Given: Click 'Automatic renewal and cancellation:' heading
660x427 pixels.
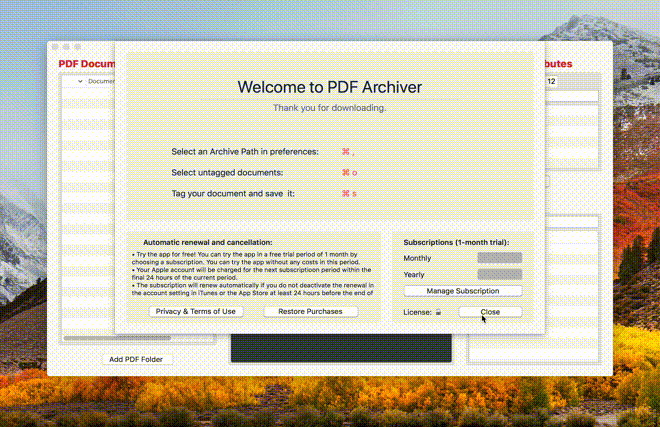Looking at the screenshot, I should coord(208,243).
